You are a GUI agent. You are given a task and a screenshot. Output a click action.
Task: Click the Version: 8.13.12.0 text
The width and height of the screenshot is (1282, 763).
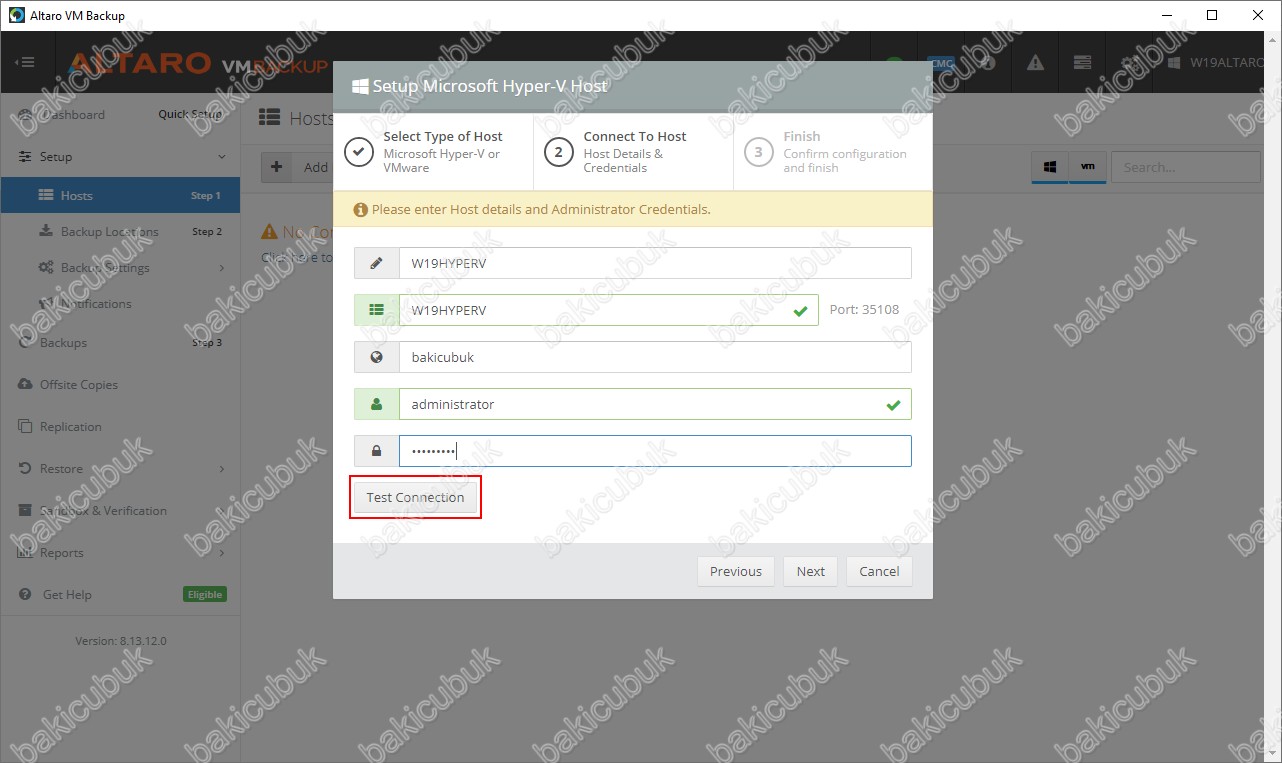120,641
